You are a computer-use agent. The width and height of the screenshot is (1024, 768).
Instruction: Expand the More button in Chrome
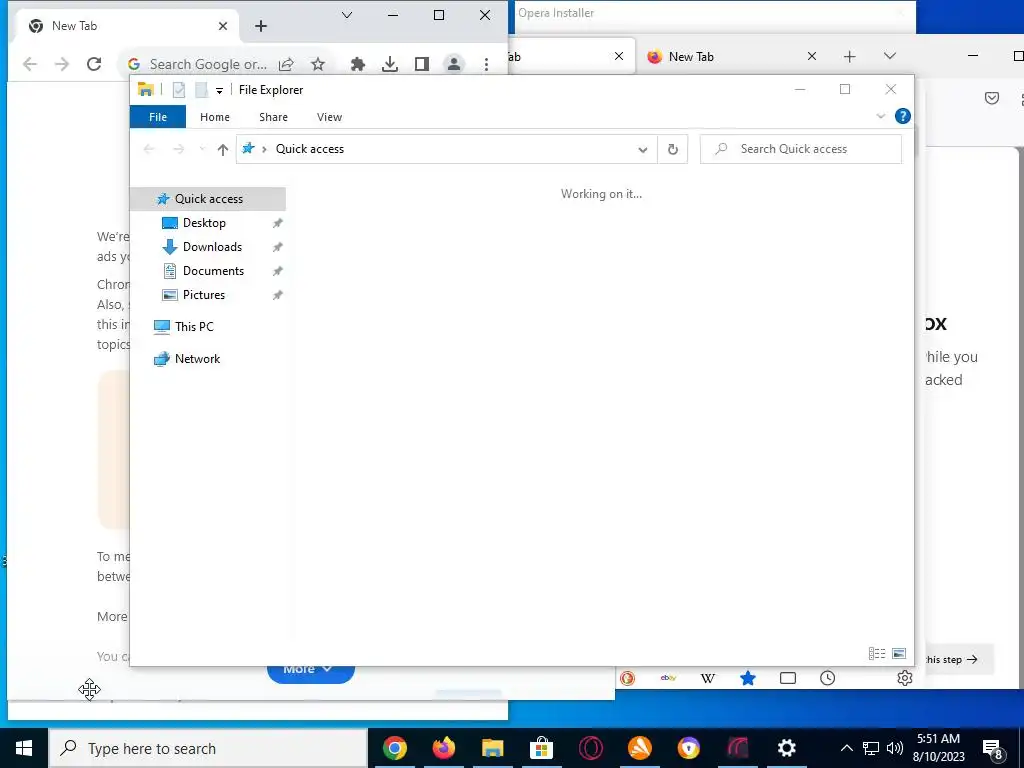coord(311,675)
